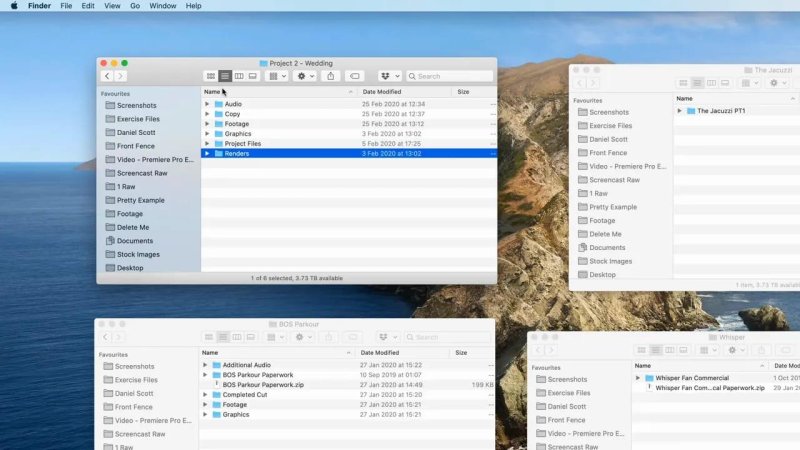Switch Wedding window to gallery view
Image resolution: width=800 pixels, height=450 pixels.
tap(253, 76)
